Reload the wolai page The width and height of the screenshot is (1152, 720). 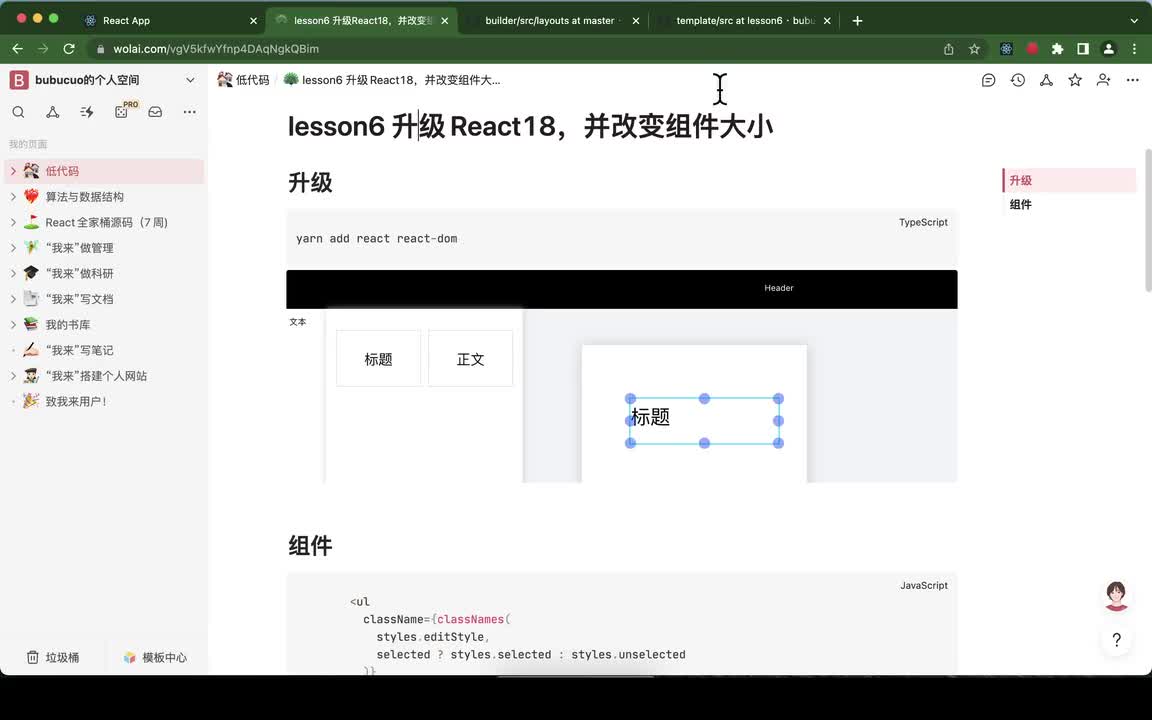[x=69, y=48]
